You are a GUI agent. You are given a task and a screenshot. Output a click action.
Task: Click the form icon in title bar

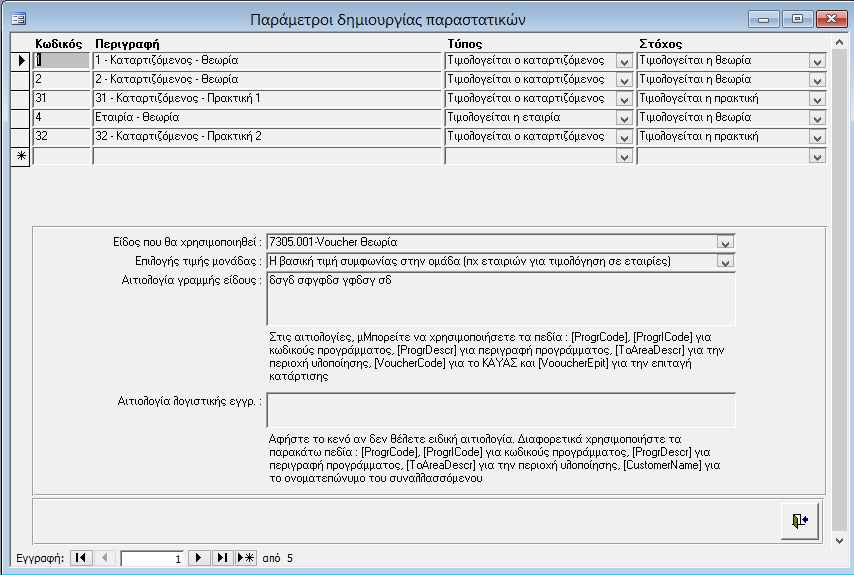[x=18, y=19]
